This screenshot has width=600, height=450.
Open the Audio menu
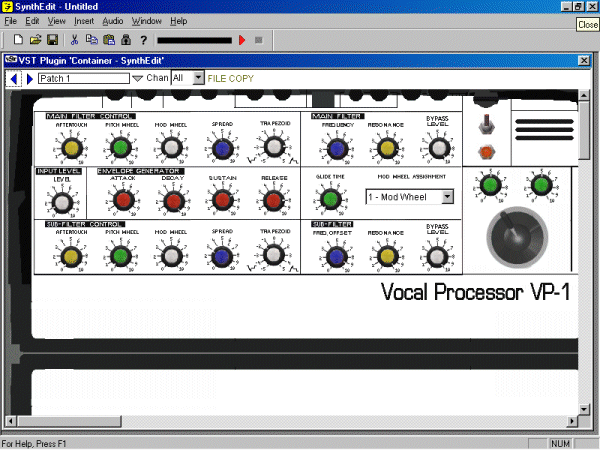[113, 20]
